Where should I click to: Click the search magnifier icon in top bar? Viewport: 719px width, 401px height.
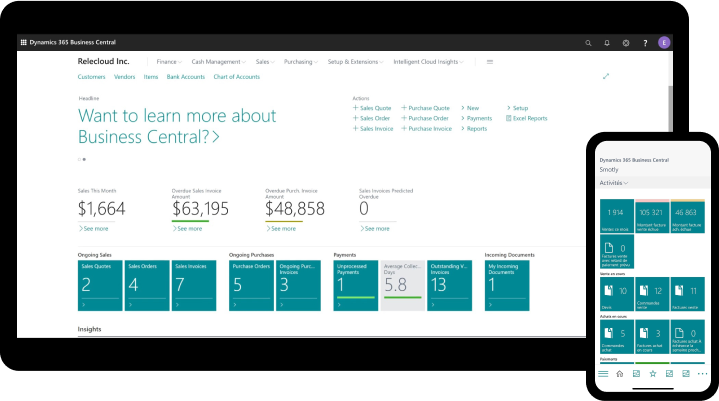pos(588,43)
